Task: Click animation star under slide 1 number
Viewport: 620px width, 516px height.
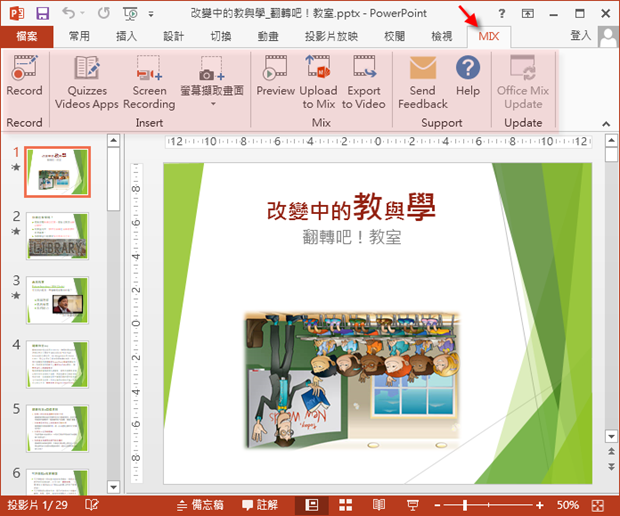Action: [x=16, y=167]
